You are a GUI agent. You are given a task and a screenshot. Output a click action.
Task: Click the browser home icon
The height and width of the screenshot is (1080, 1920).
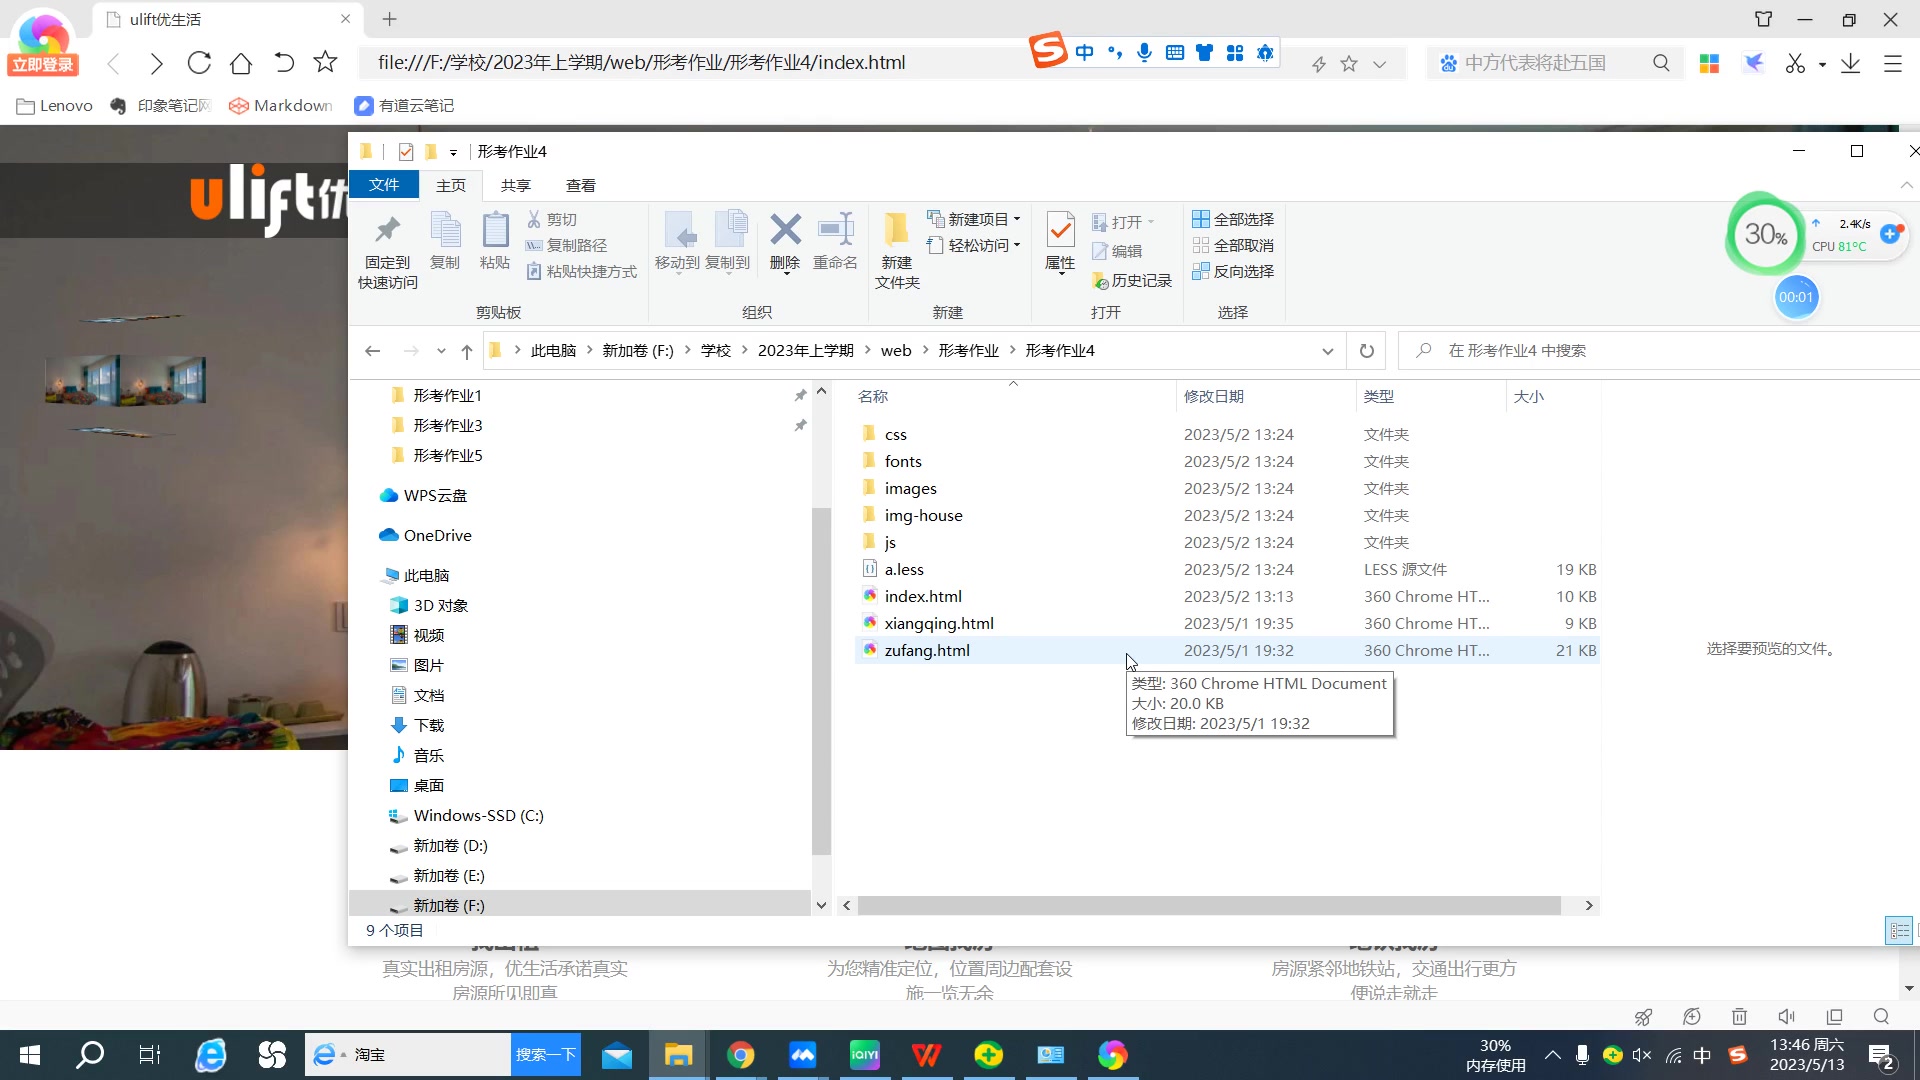point(241,63)
